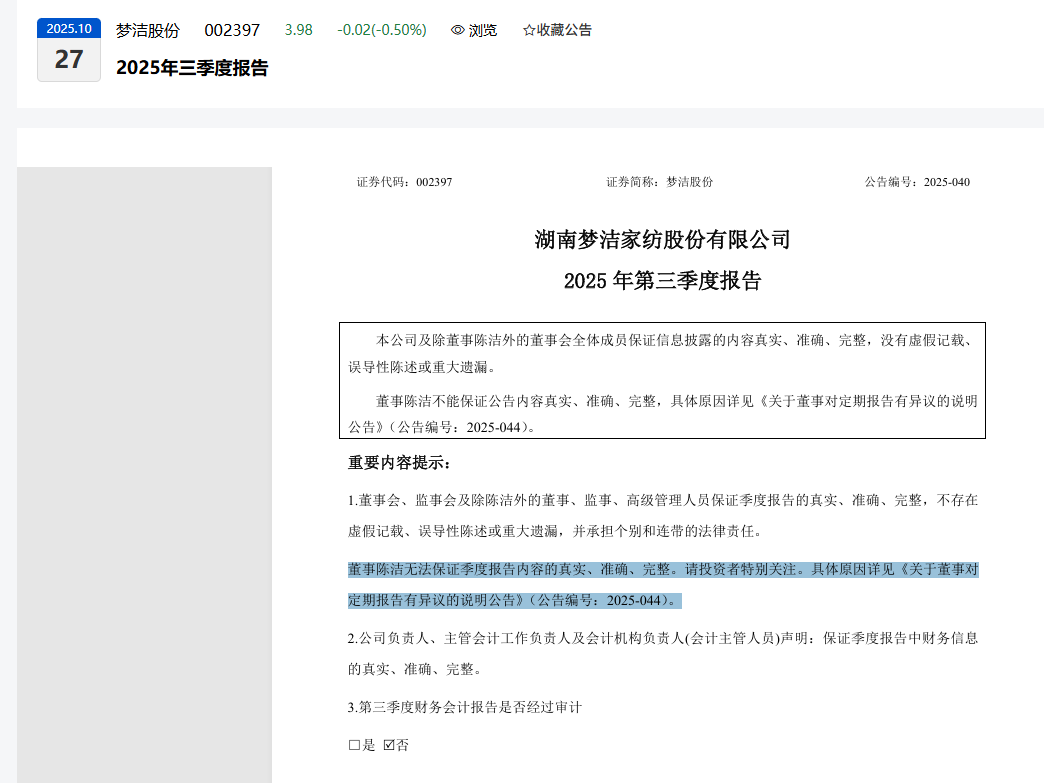This screenshot has width=1044, height=783.
Task: Click the 公告编号：2025-040 text
Action: tap(917, 182)
